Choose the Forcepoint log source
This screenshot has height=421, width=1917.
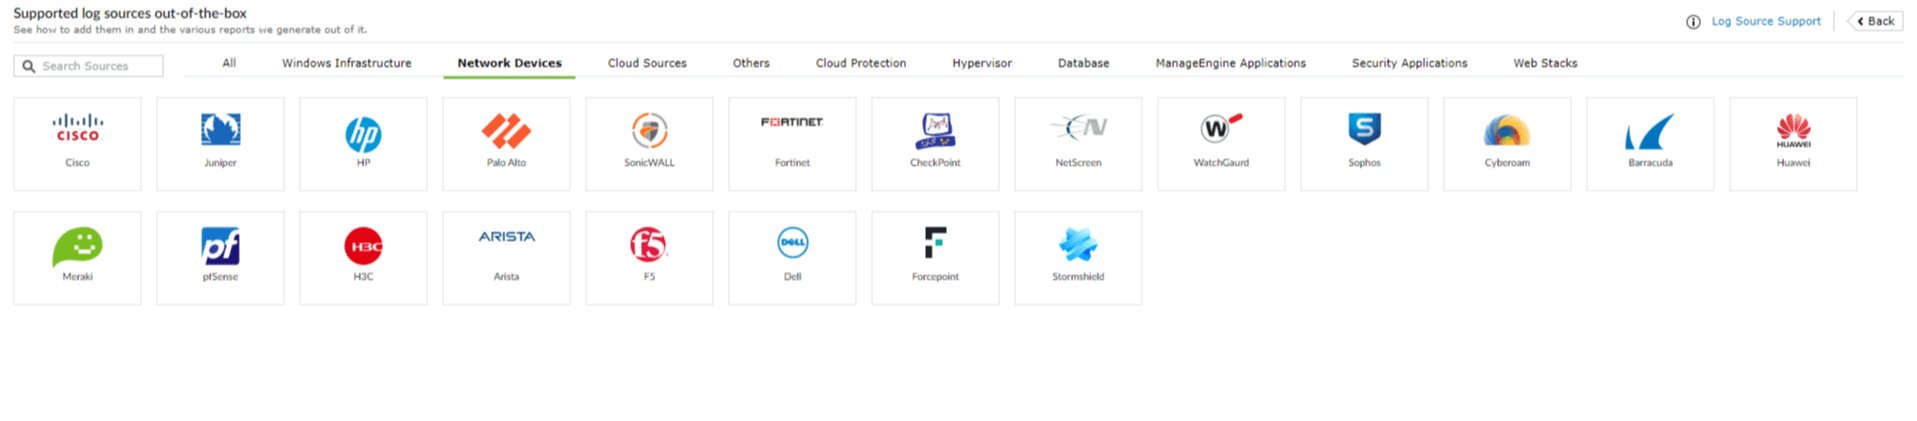click(935, 258)
